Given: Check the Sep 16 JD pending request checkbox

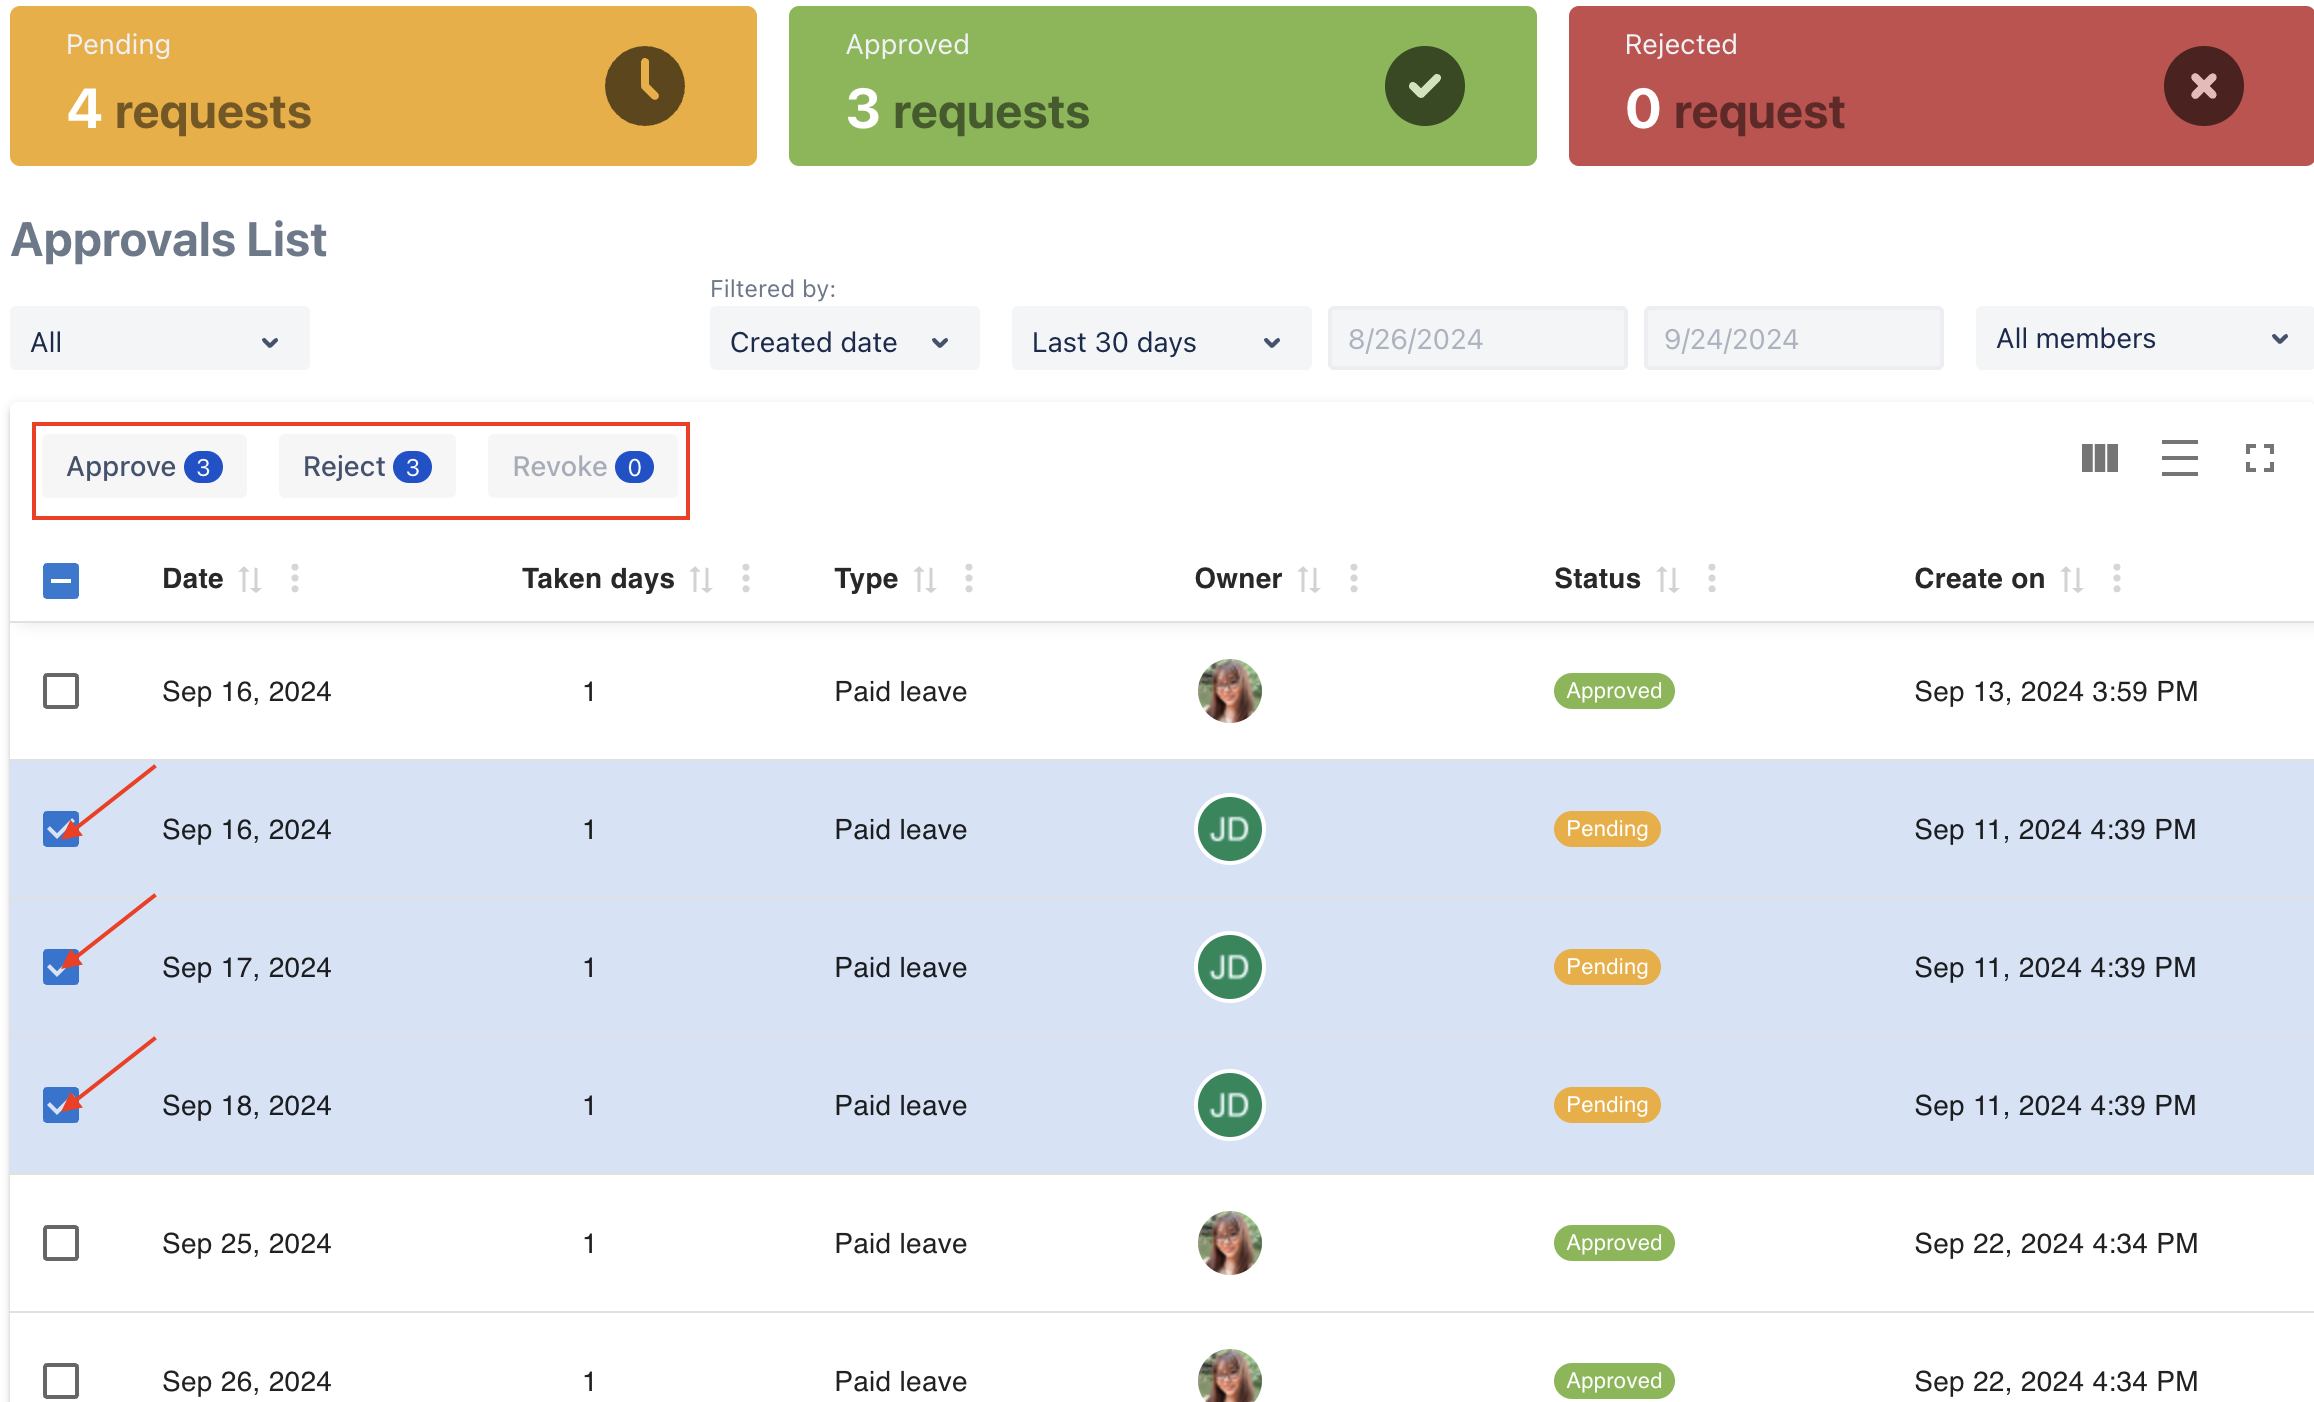Looking at the screenshot, I should click(x=61, y=830).
